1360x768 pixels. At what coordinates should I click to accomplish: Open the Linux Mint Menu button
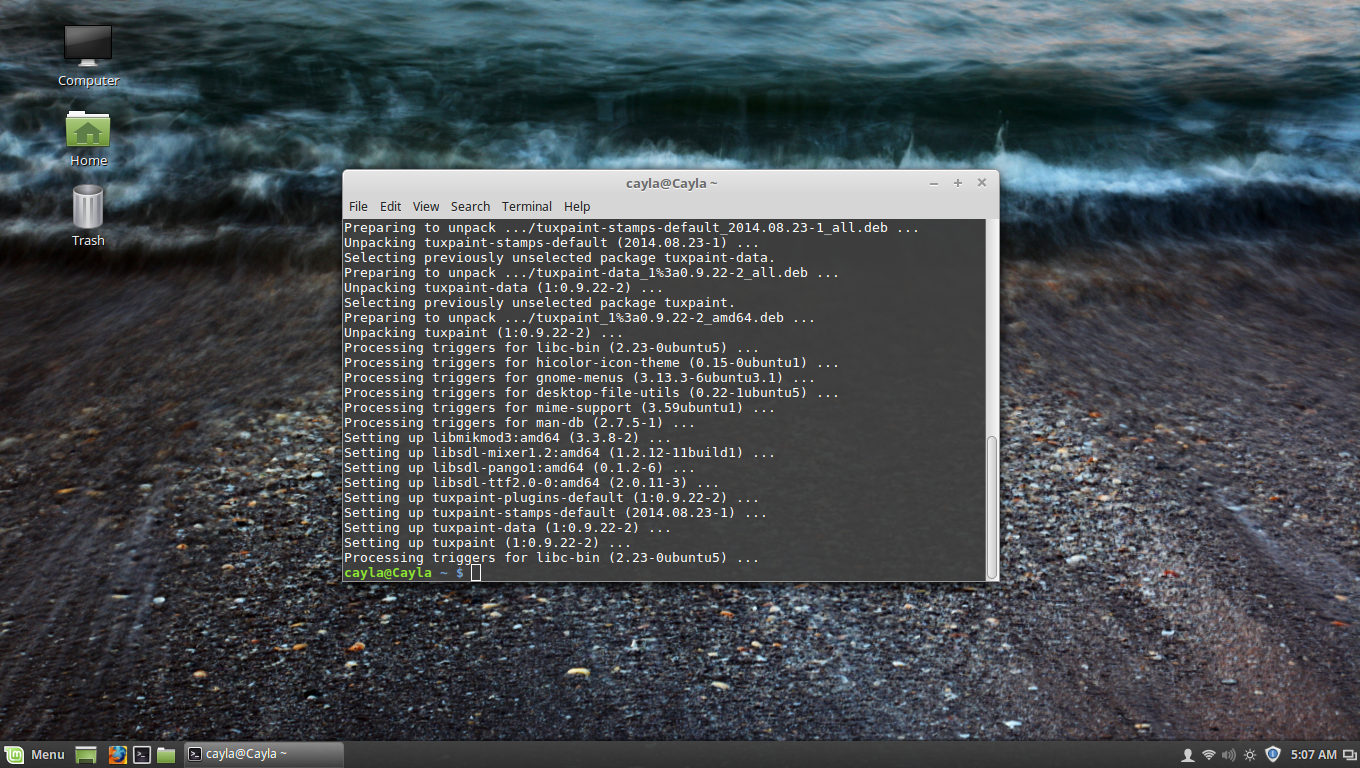coord(36,755)
